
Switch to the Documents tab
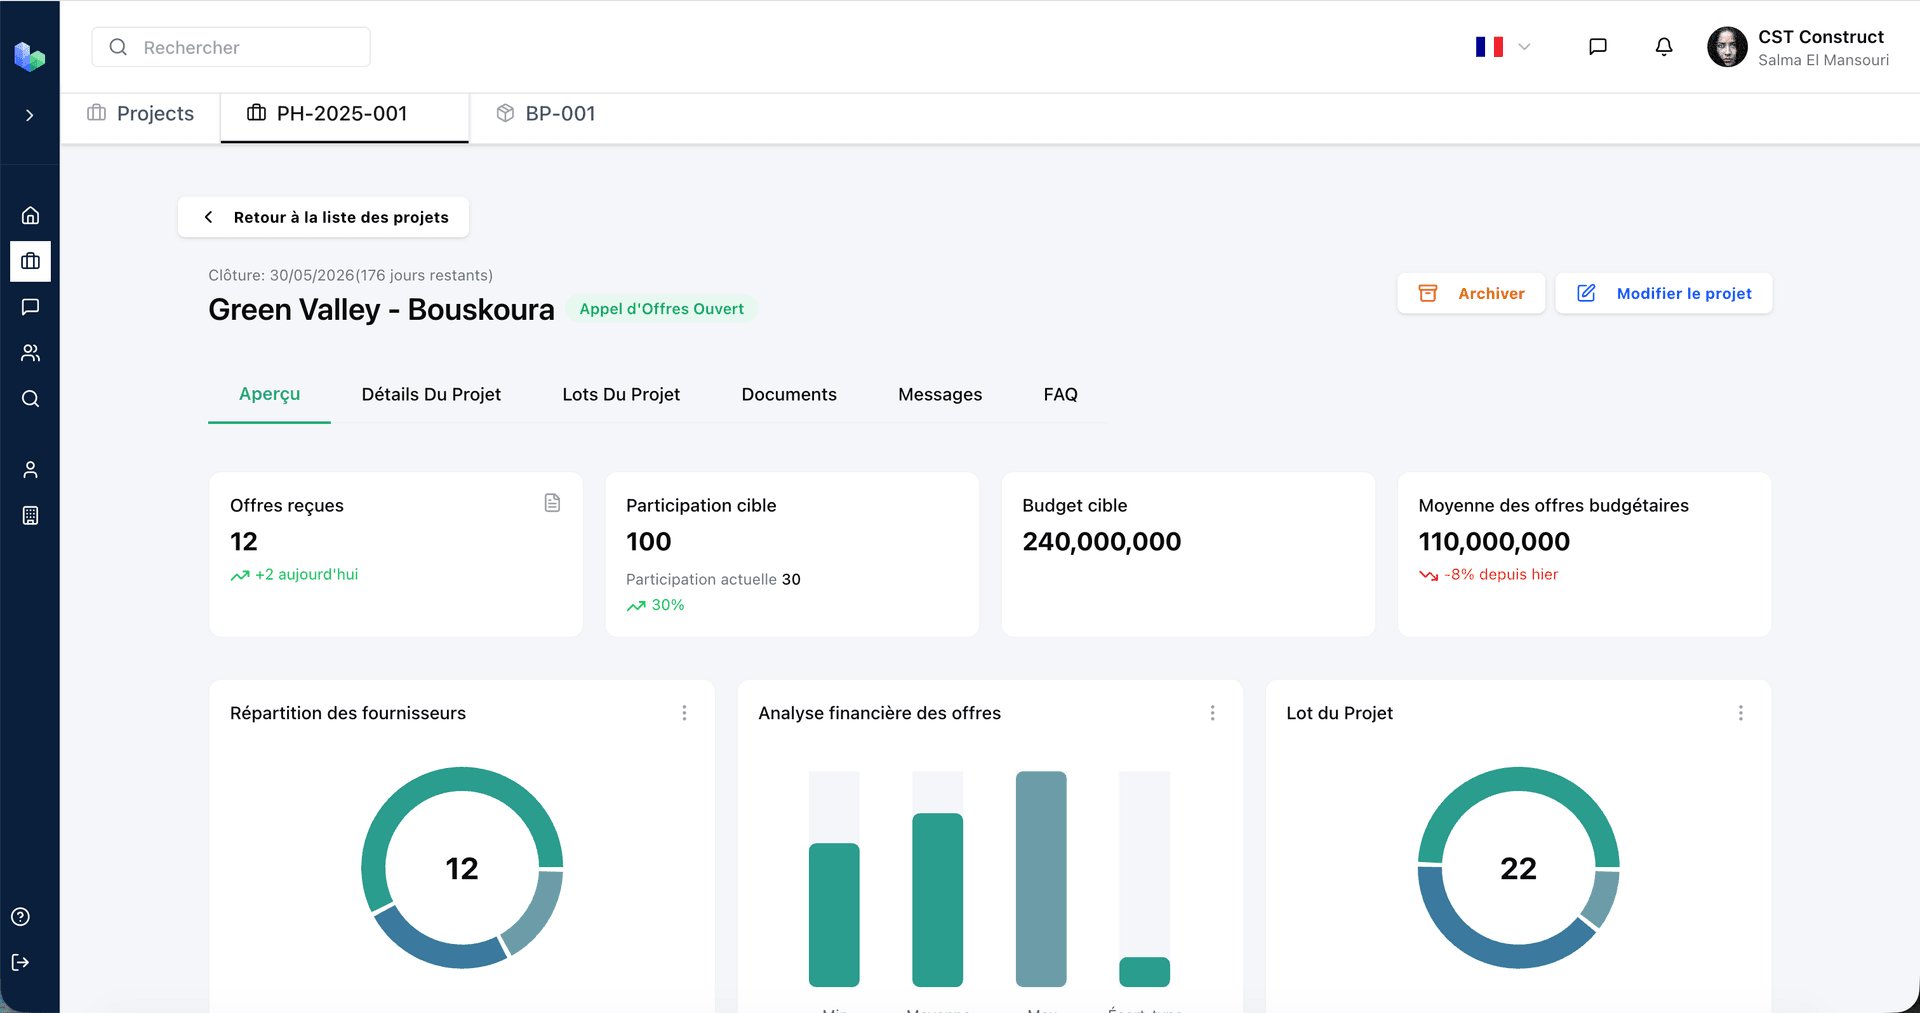[x=789, y=394]
